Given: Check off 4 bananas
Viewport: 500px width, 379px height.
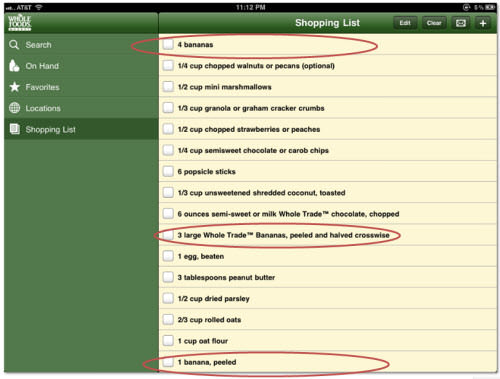Looking at the screenshot, I should pyautogui.click(x=168, y=44).
